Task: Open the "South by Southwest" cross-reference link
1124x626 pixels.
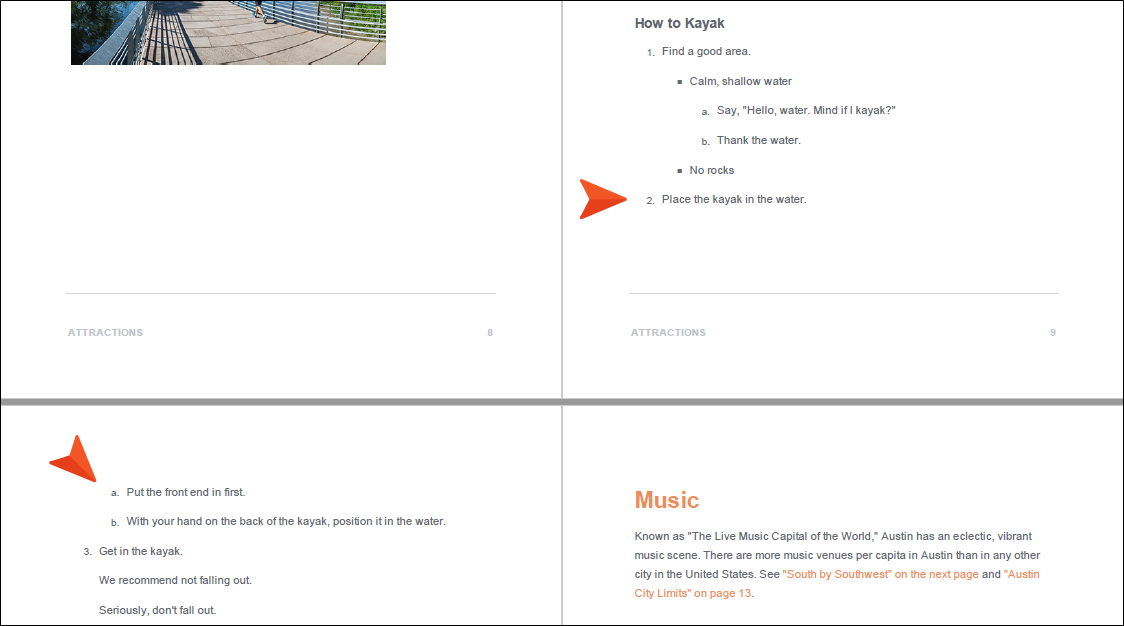Action: click(x=880, y=575)
